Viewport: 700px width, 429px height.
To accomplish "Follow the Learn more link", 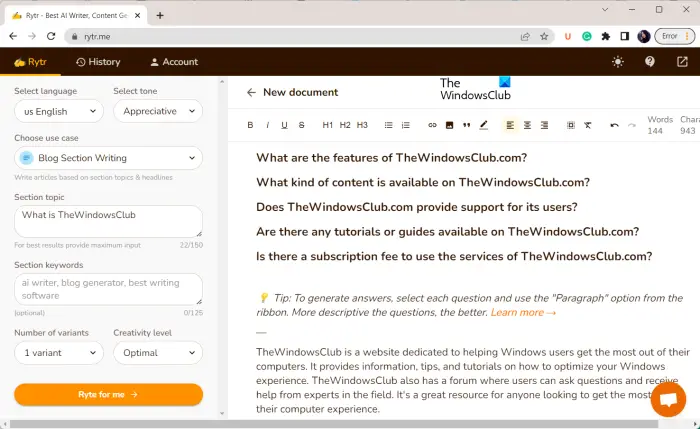I will (x=523, y=312).
